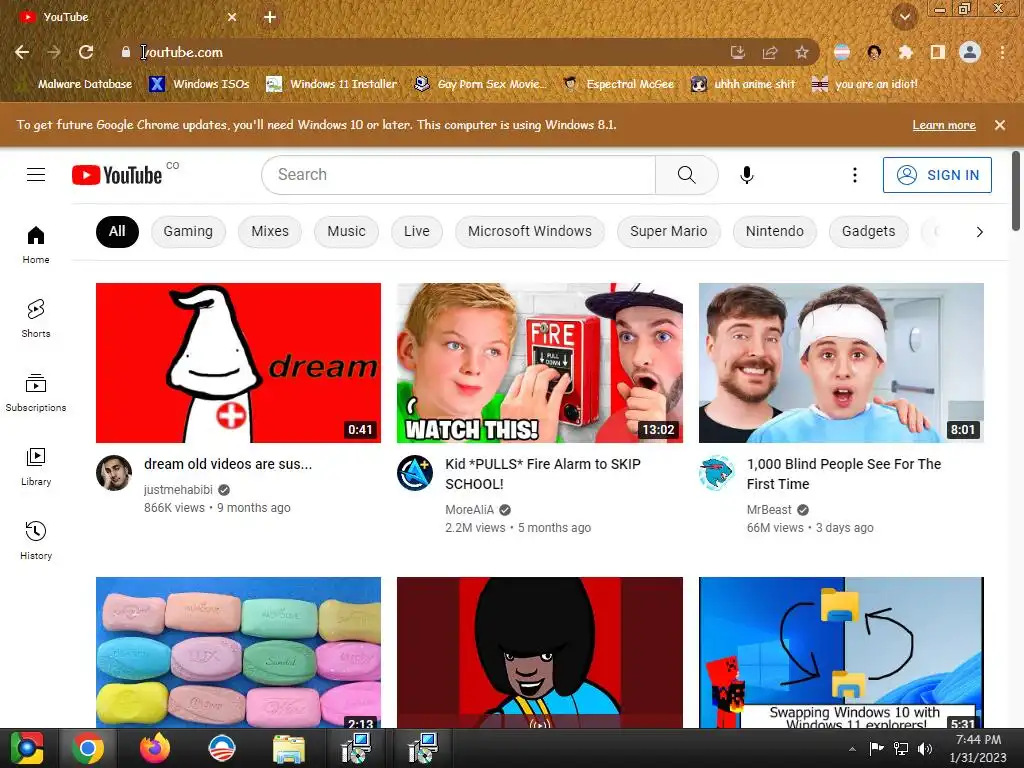This screenshot has width=1024, height=768.
Task: Open the 'you are an idiot!' bookmark
Action: point(865,84)
